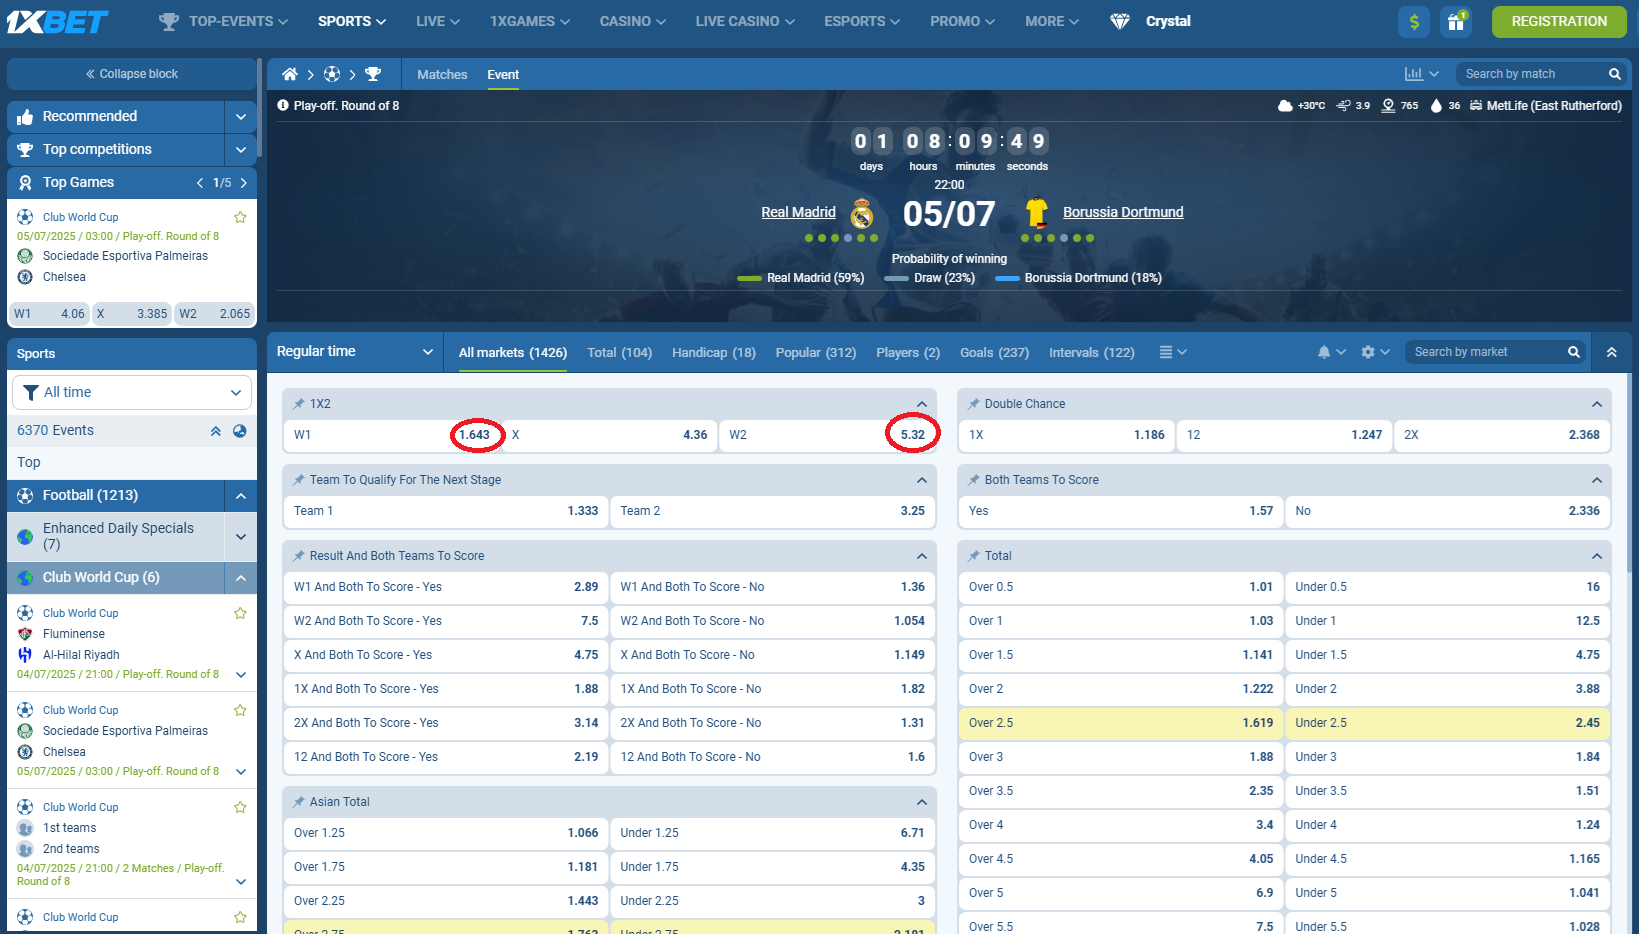Open the notification bell for markets
Image resolution: width=1639 pixels, height=934 pixels.
(x=1324, y=352)
